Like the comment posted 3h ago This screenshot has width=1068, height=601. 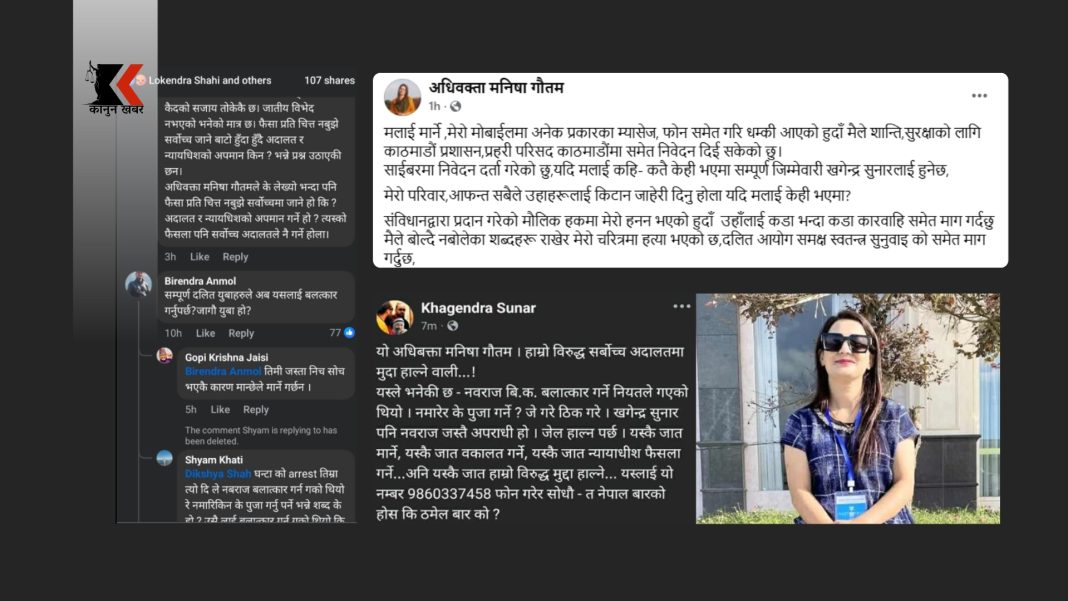(x=200, y=257)
